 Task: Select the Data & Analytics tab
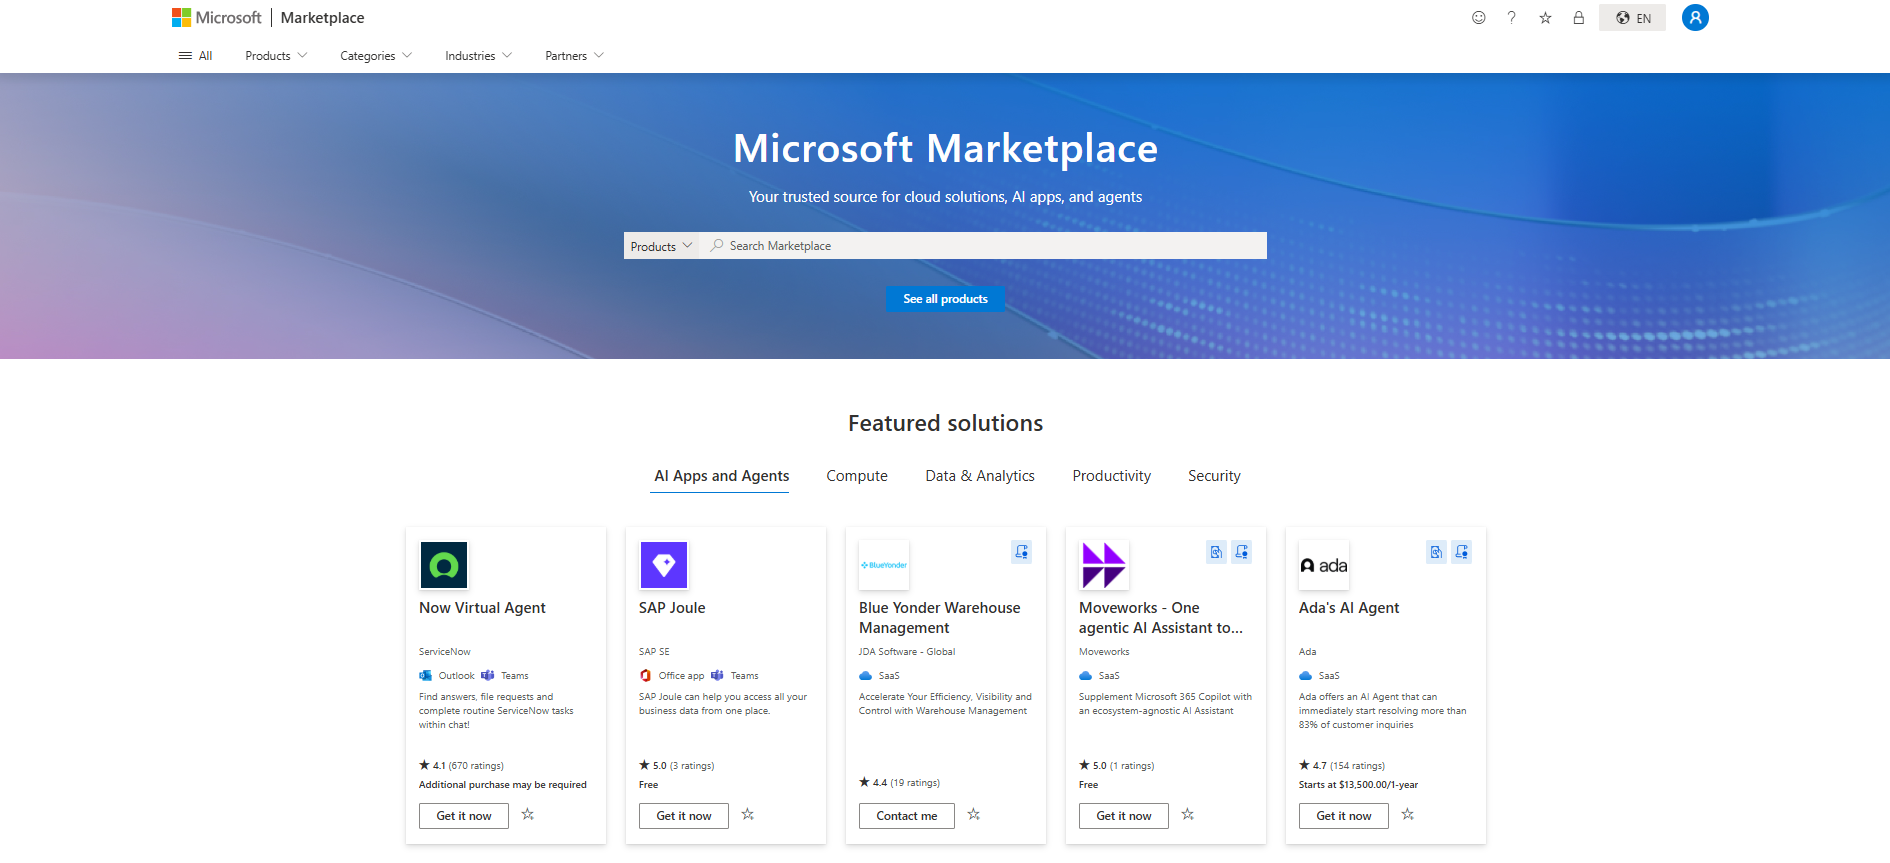click(x=979, y=476)
